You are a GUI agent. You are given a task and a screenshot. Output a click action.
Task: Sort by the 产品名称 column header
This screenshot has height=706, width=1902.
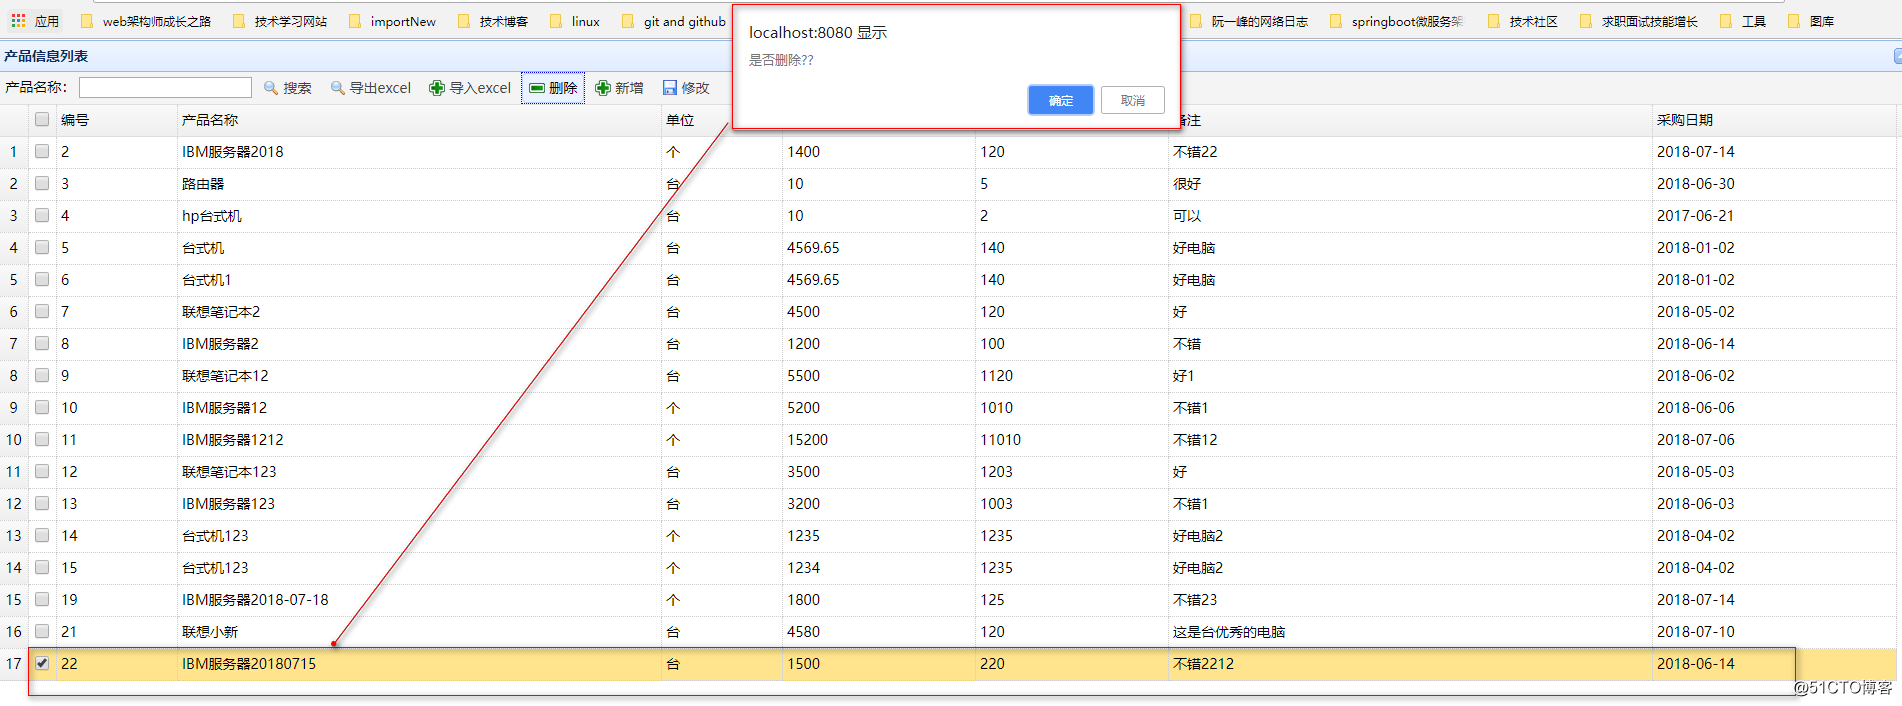419,120
